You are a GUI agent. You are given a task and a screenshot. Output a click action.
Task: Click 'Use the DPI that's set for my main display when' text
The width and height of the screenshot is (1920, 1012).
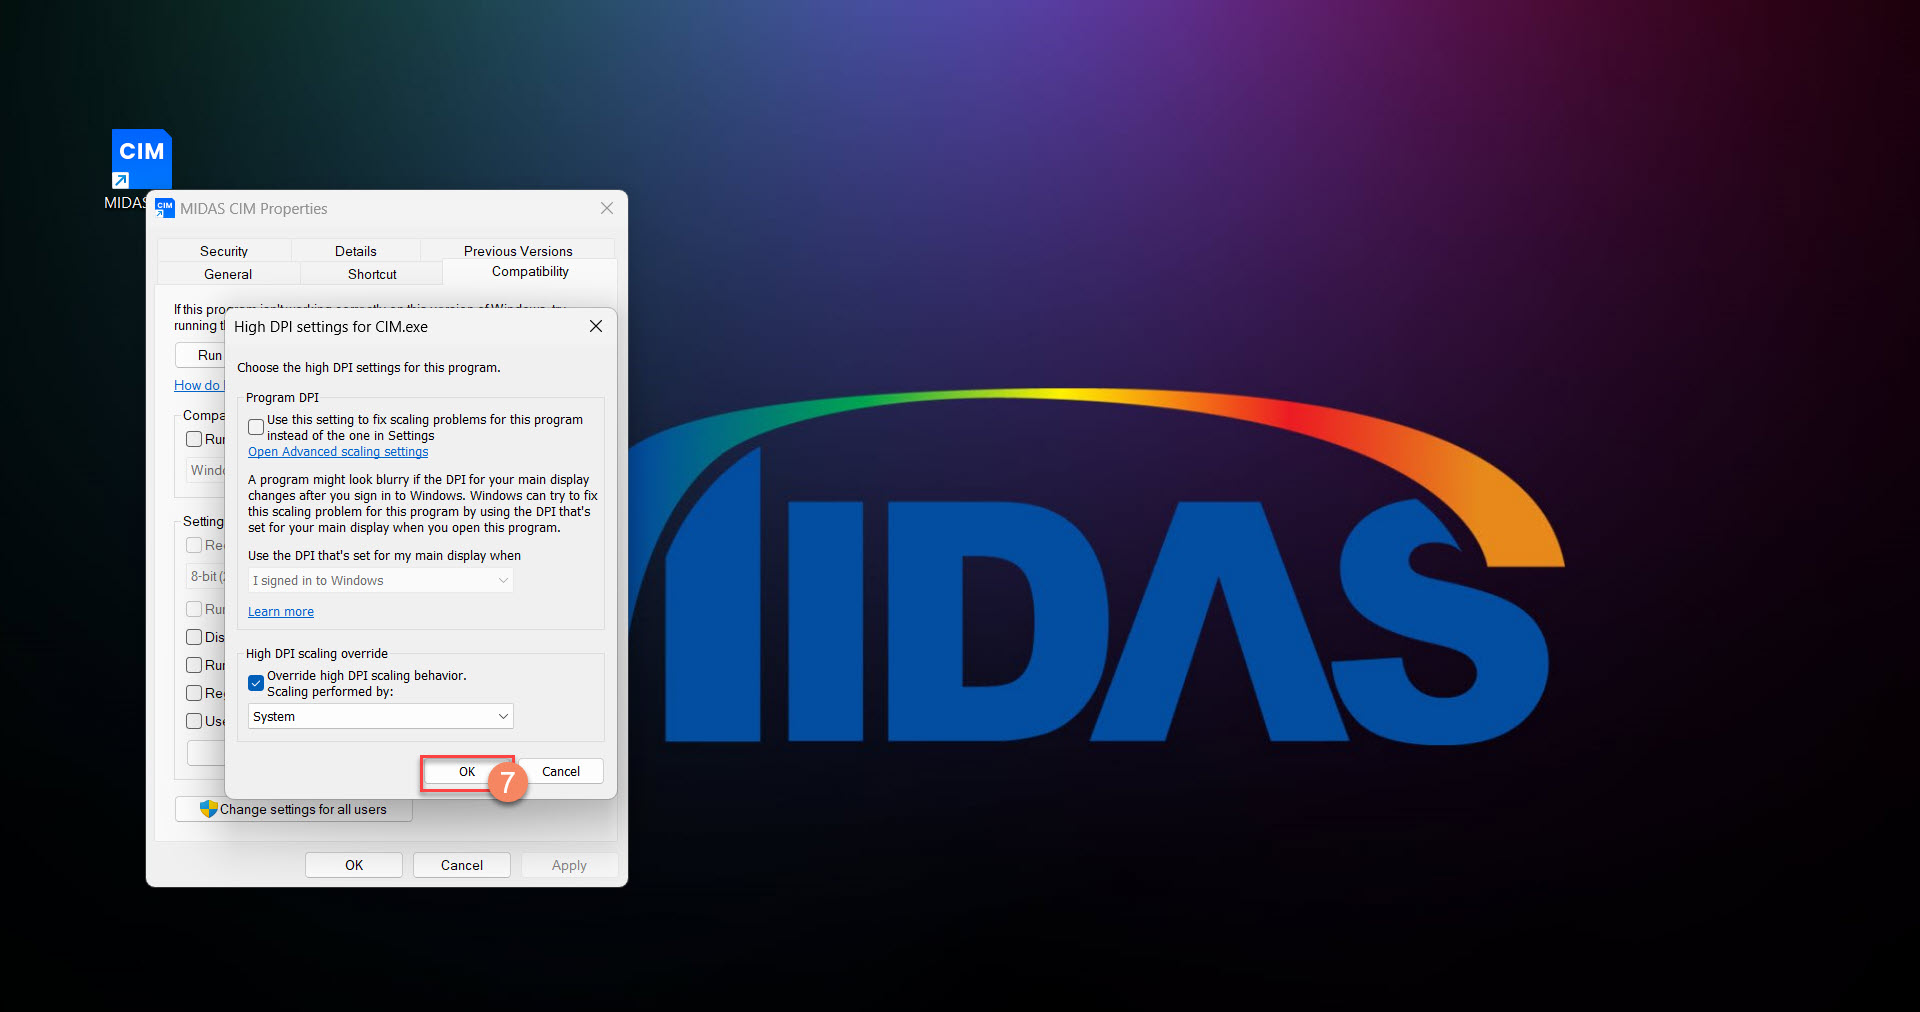pyautogui.click(x=384, y=556)
